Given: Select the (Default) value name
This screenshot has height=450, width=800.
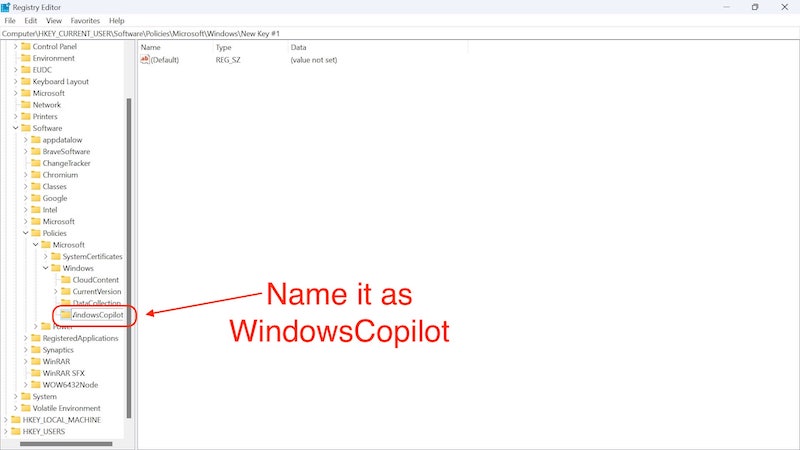Looking at the screenshot, I should click(165, 60).
